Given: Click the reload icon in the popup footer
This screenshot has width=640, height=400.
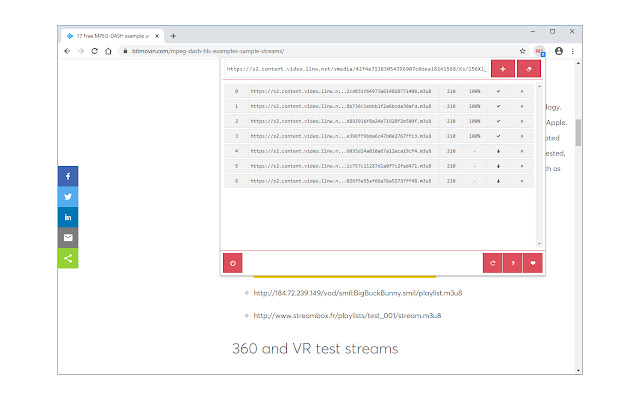Looking at the screenshot, I should [490, 263].
